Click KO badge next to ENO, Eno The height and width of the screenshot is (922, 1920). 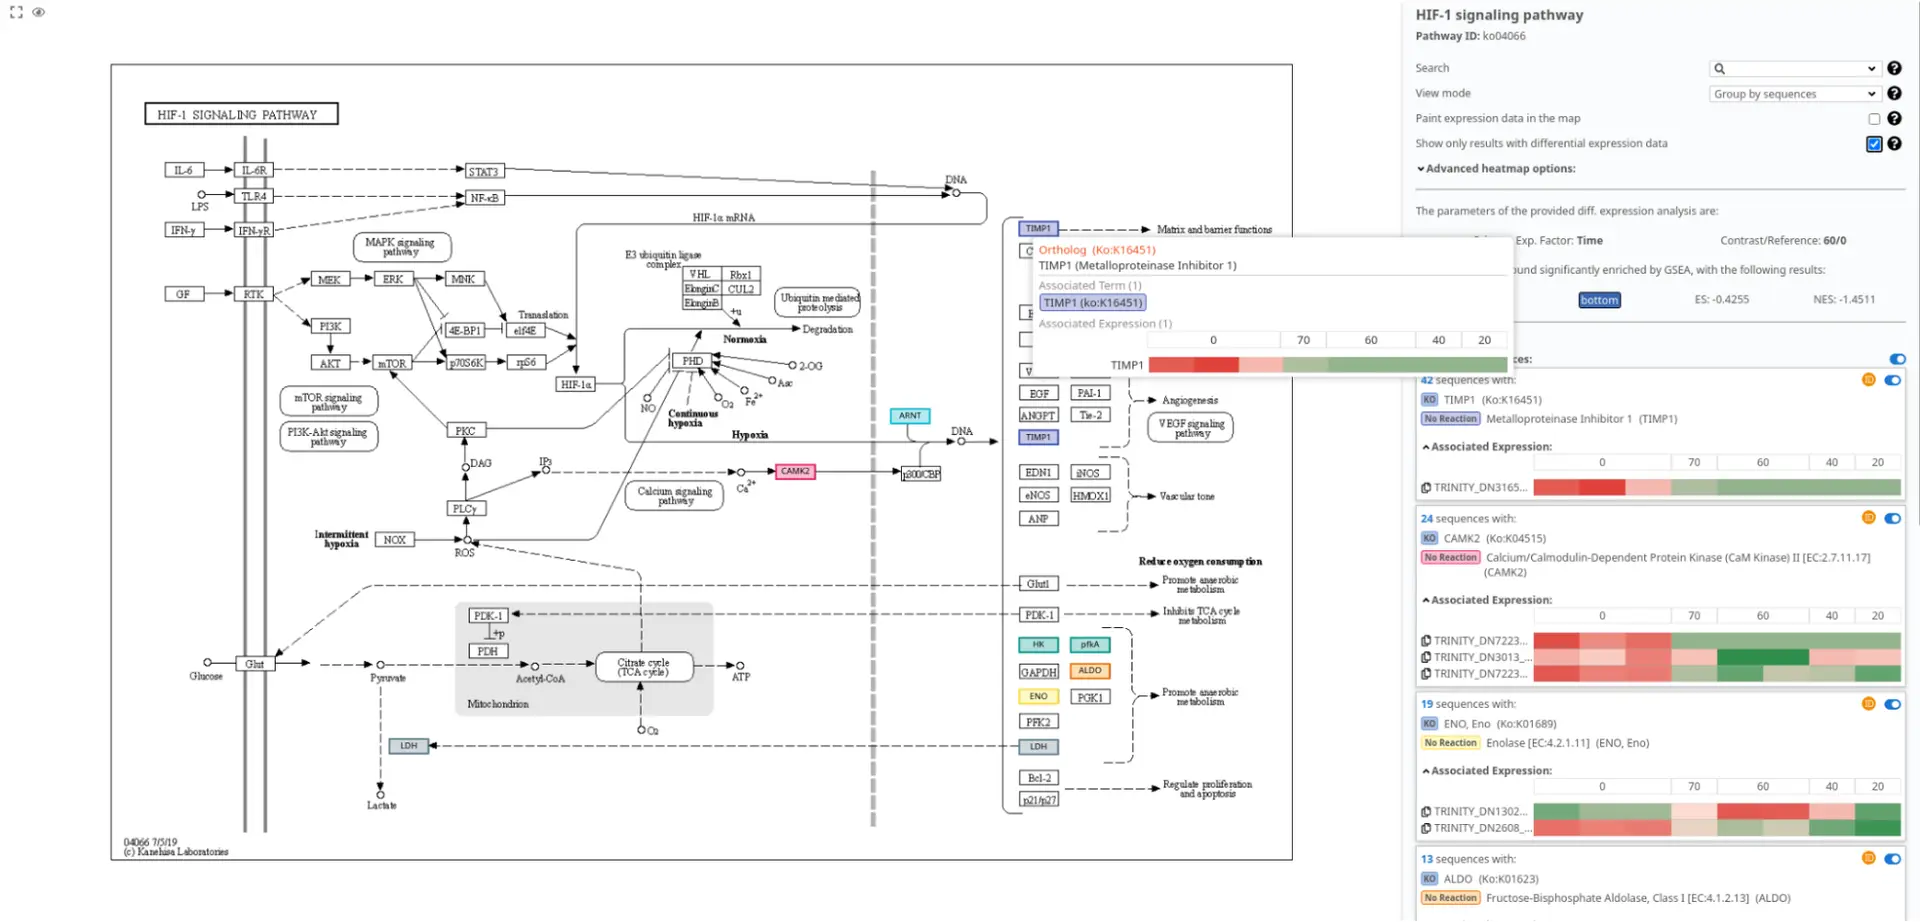tap(1429, 724)
